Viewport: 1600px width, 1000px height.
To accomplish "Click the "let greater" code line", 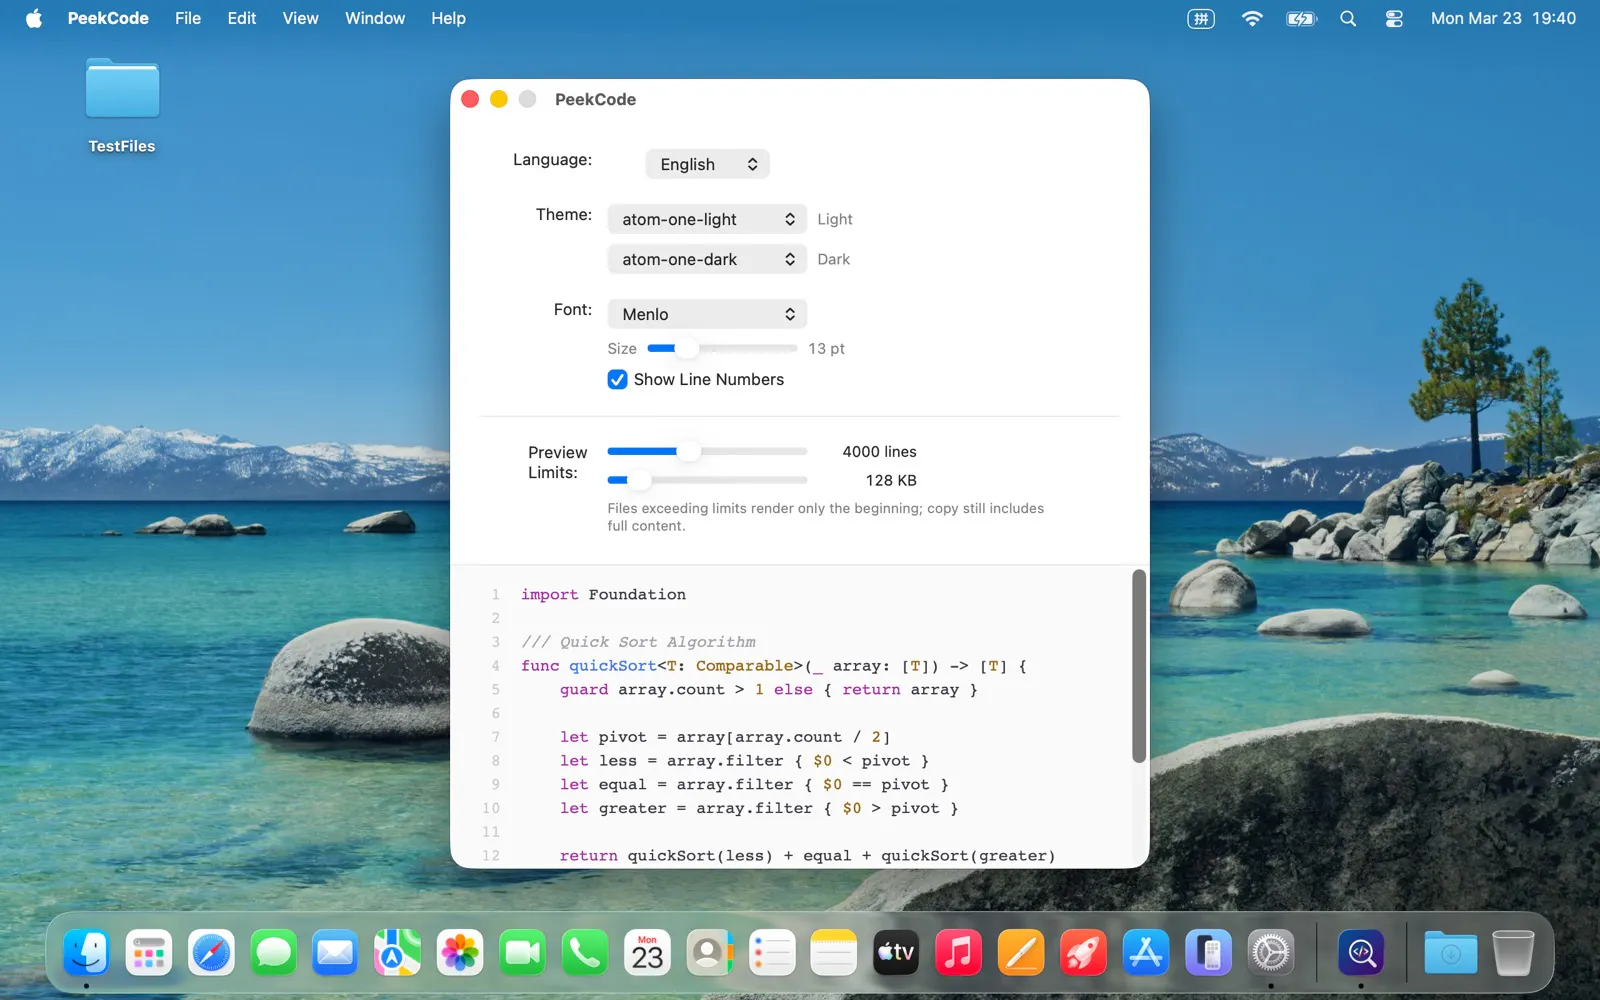I will pyautogui.click(x=759, y=809).
